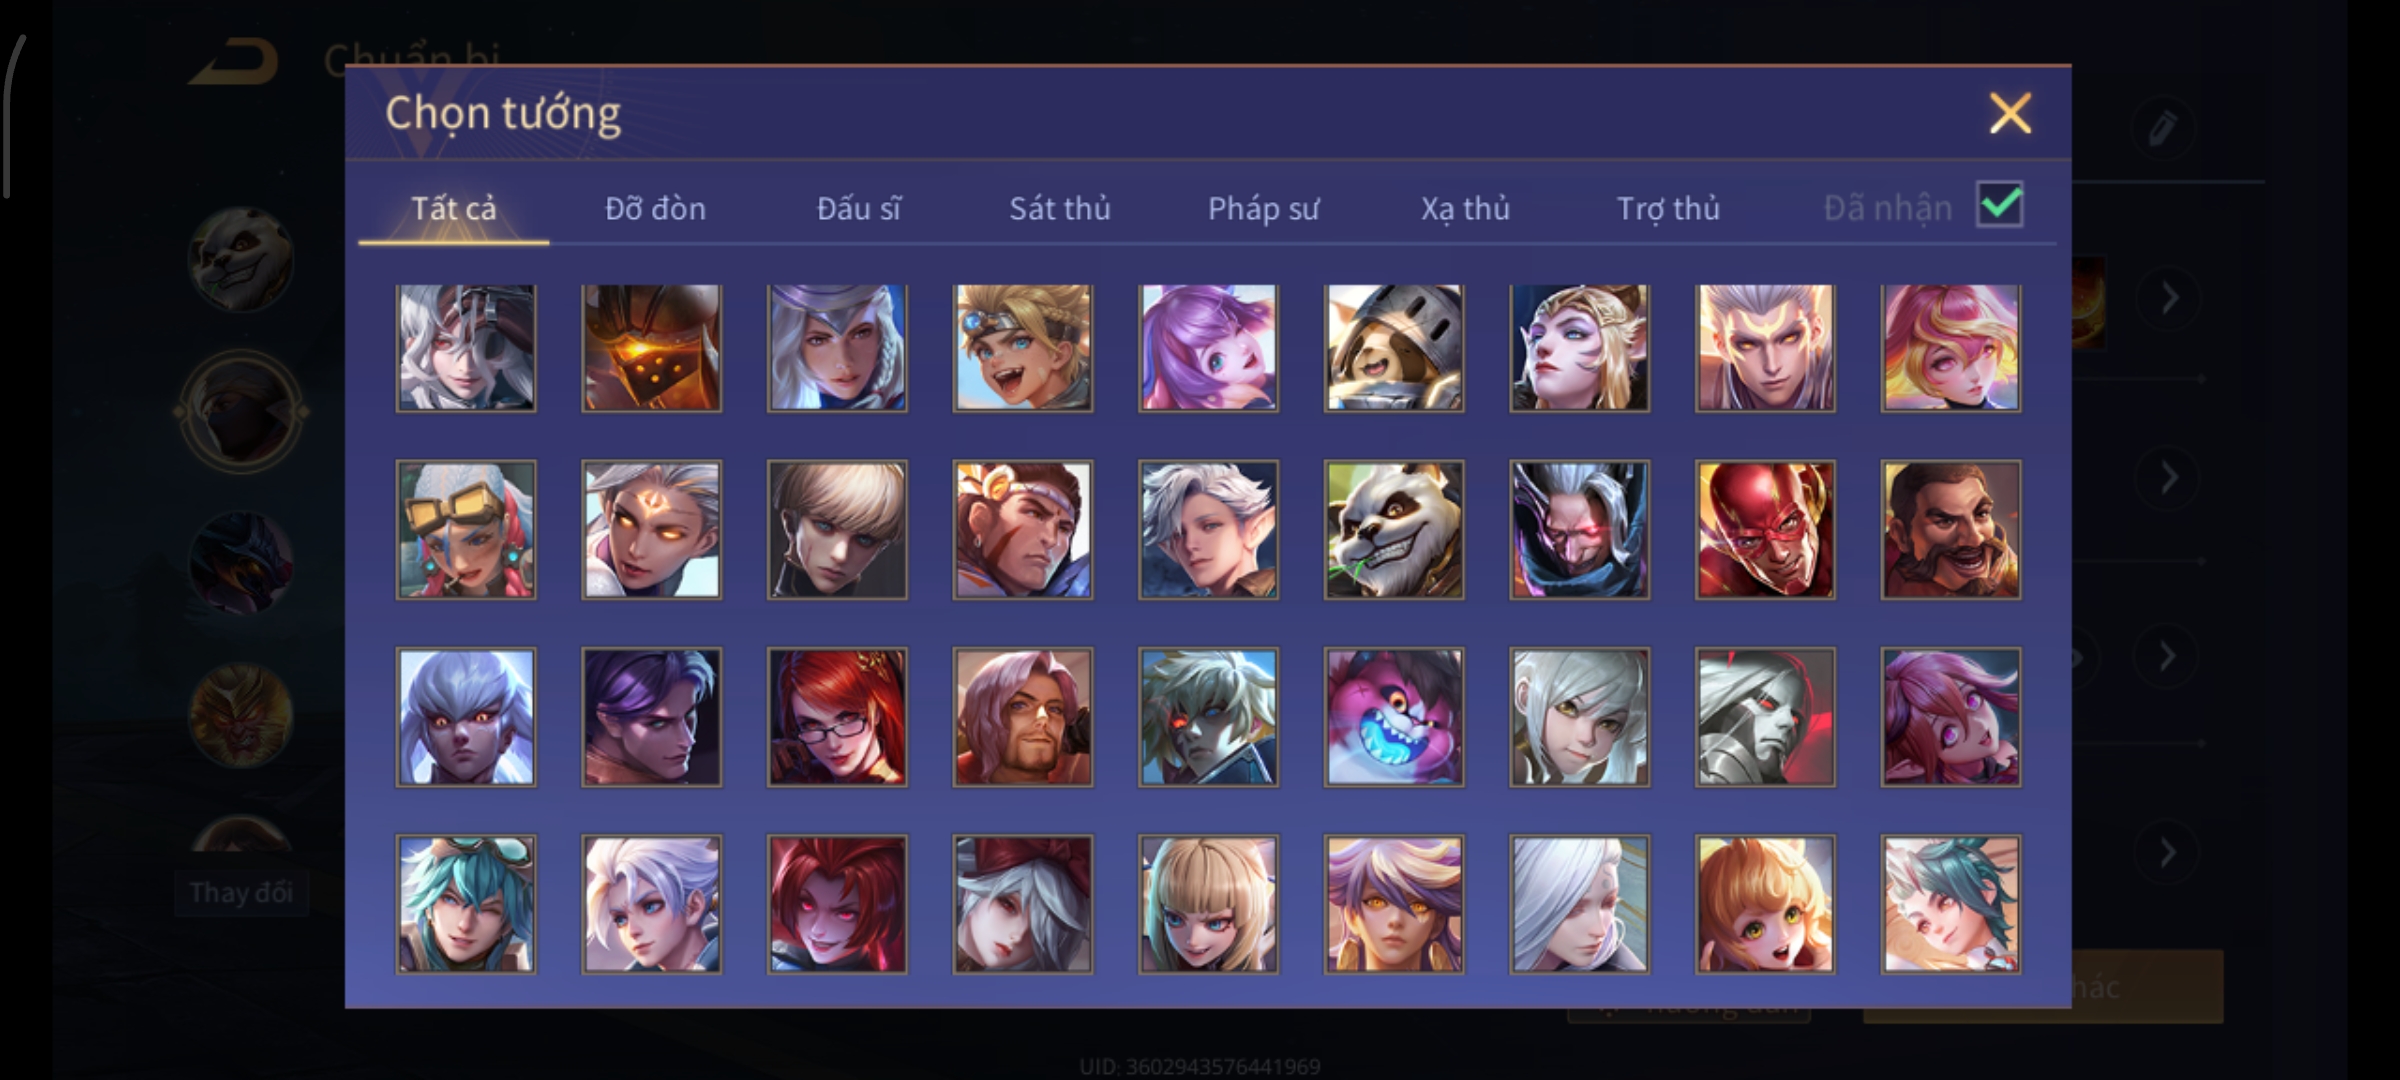The image size is (2400, 1080).
Task: Select the Tất cả tab
Action: click(x=453, y=208)
